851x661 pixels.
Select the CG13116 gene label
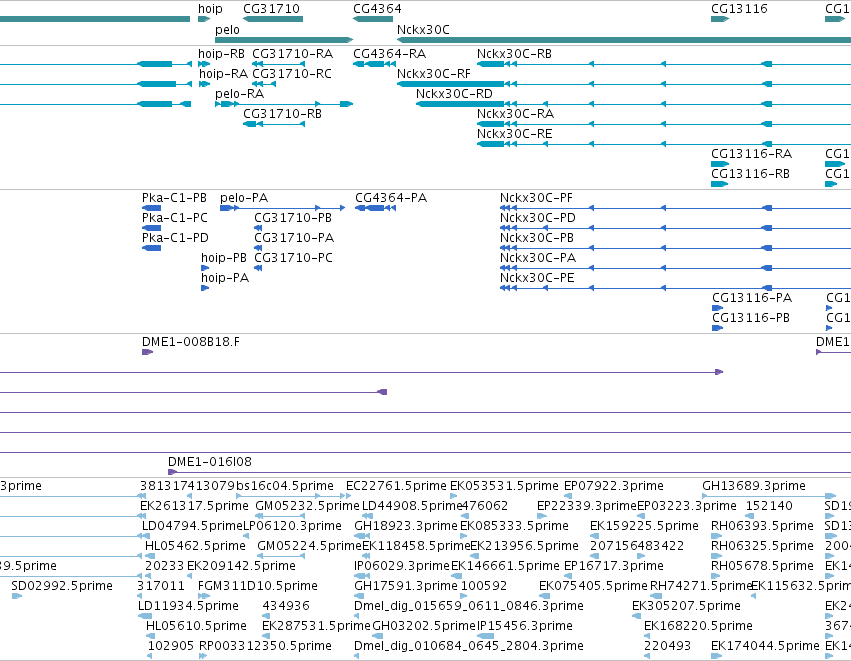click(x=739, y=9)
